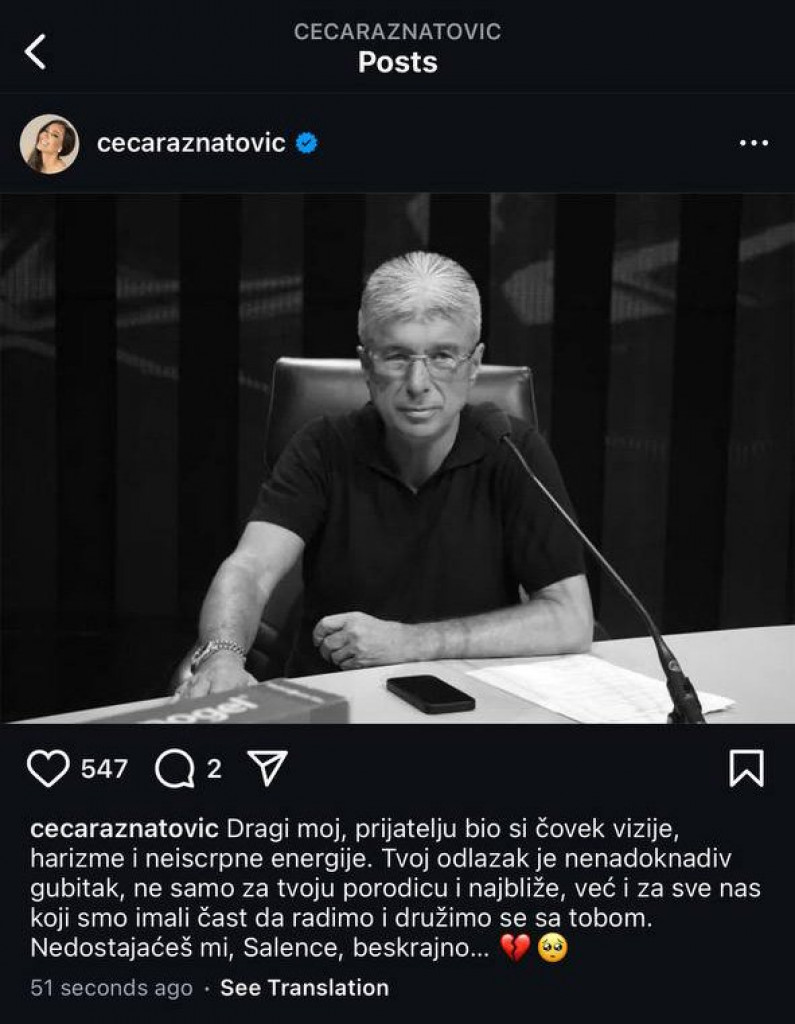View the 547 likes list
795x1024 pixels.
tap(104, 769)
